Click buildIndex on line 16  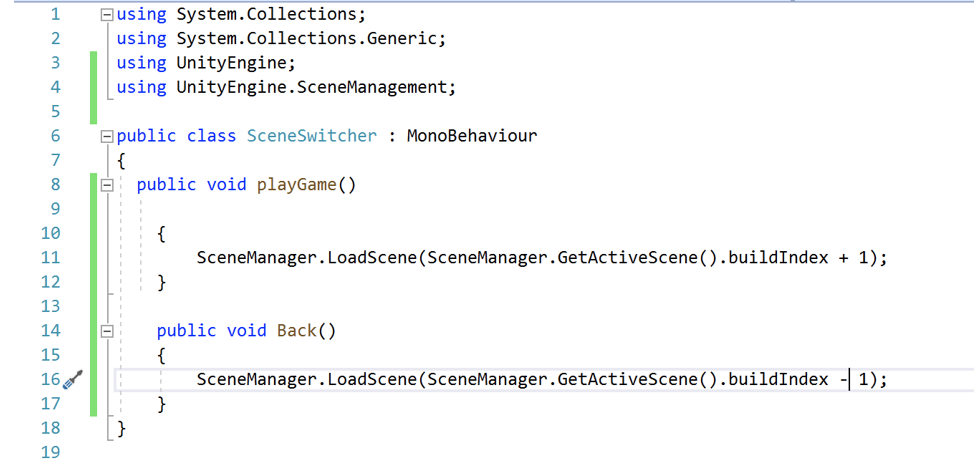777,380
